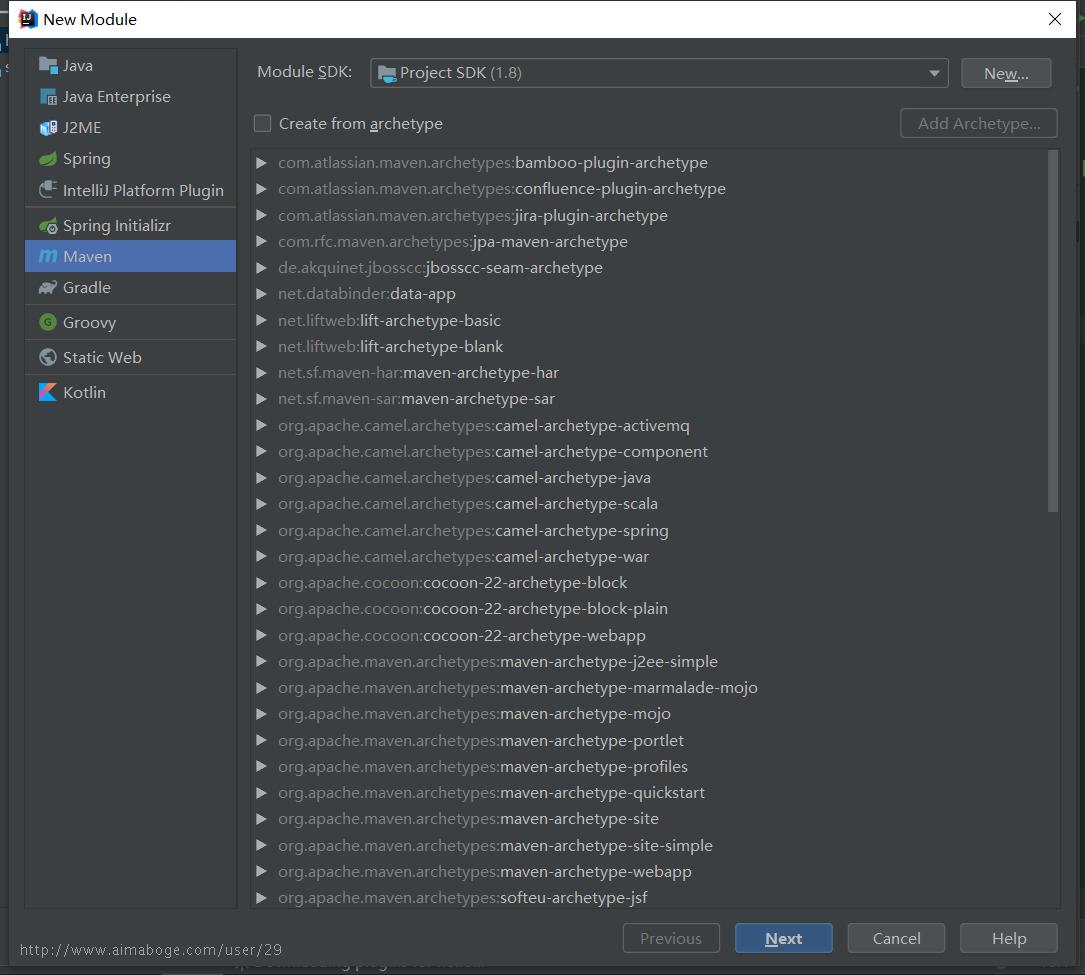The image size is (1085, 975).
Task: Expand confluence-plugin-archetype entry
Action: (x=261, y=188)
